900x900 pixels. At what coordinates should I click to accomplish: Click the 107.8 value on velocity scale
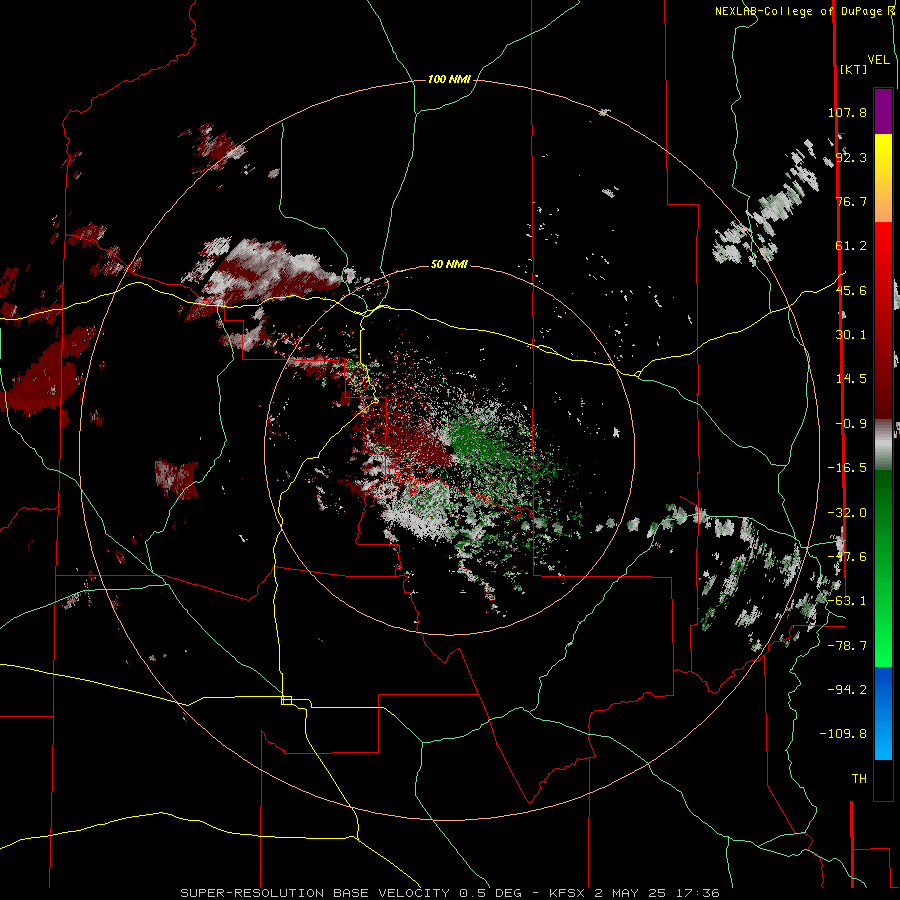847,112
